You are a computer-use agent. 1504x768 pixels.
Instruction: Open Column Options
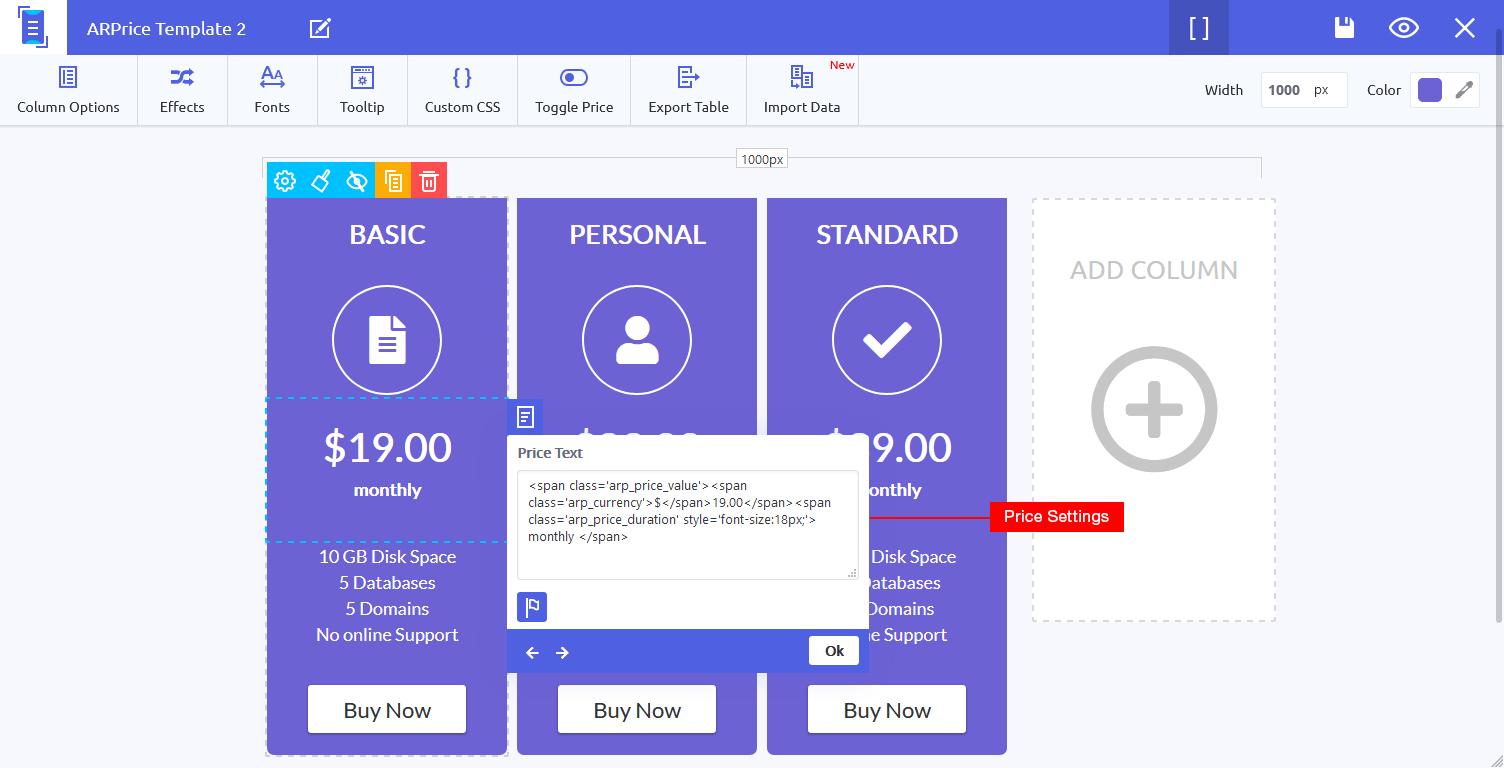point(68,90)
